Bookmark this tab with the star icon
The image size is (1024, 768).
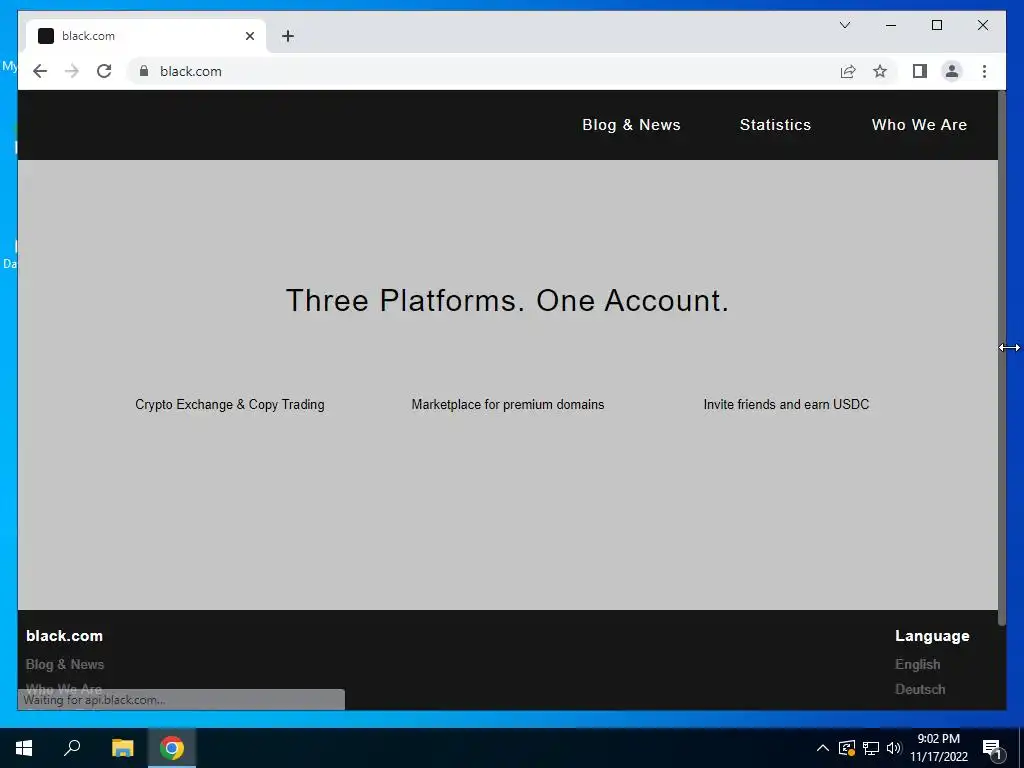[x=880, y=71]
